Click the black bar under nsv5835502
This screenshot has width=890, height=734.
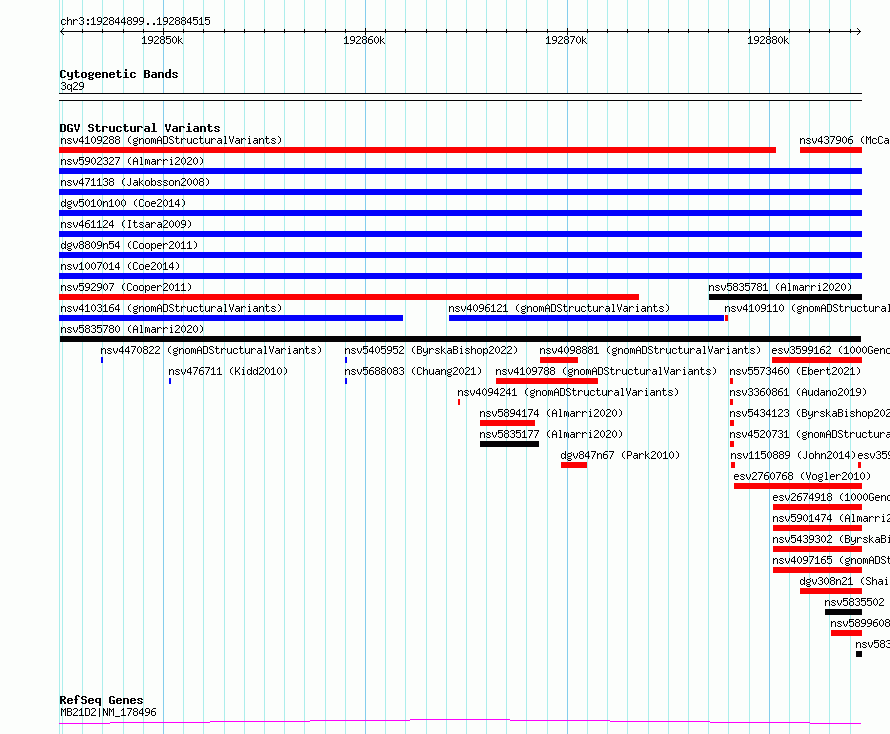coord(843,612)
